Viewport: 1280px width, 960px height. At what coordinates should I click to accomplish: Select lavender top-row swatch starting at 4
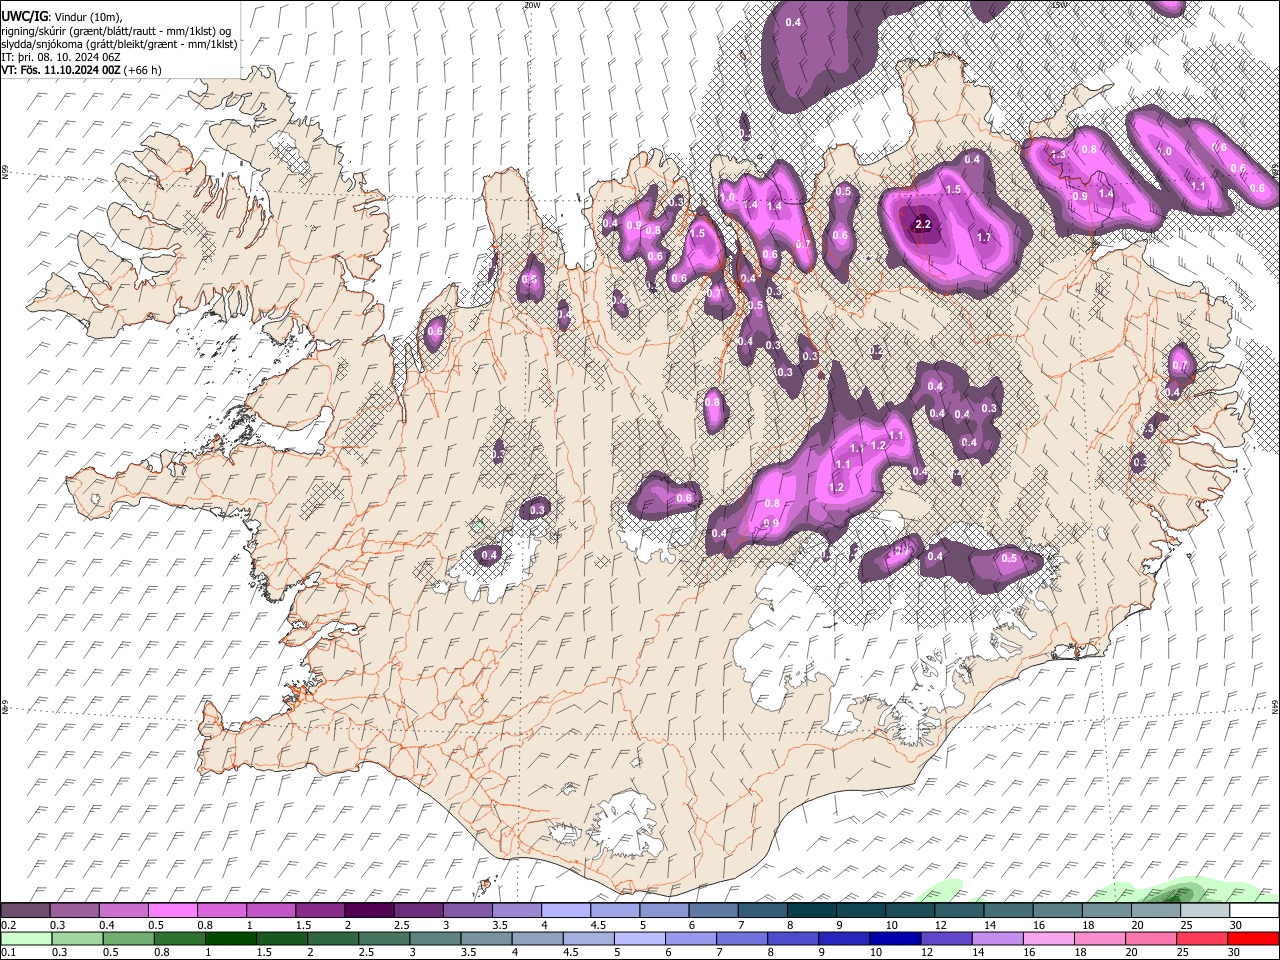point(565,911)
